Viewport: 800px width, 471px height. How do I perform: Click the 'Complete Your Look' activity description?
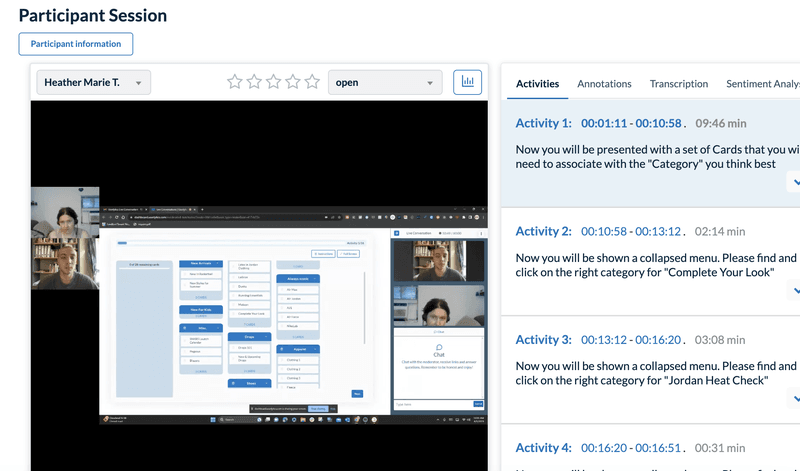tap(656, 265)
